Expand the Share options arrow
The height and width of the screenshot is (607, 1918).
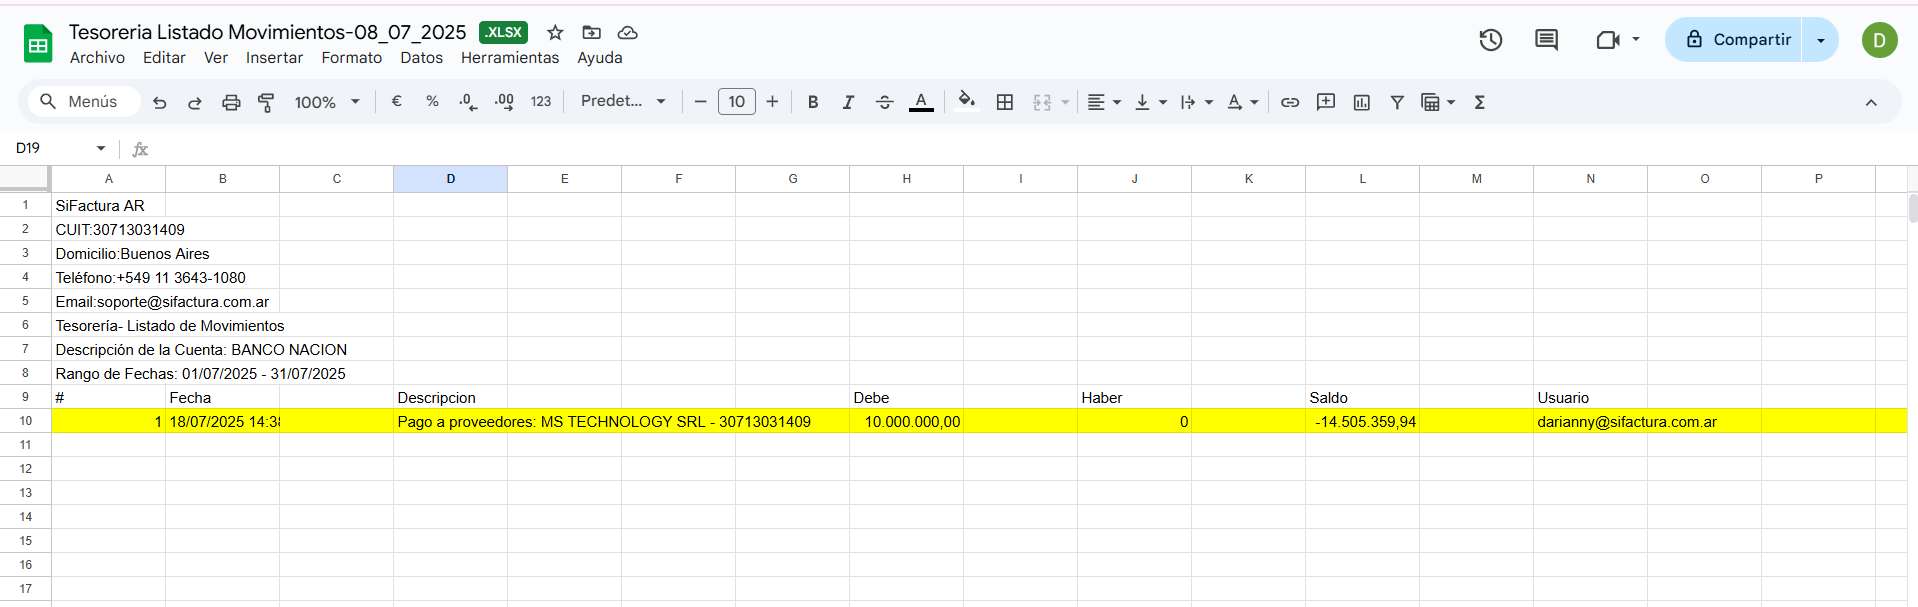click(1821, 40)
